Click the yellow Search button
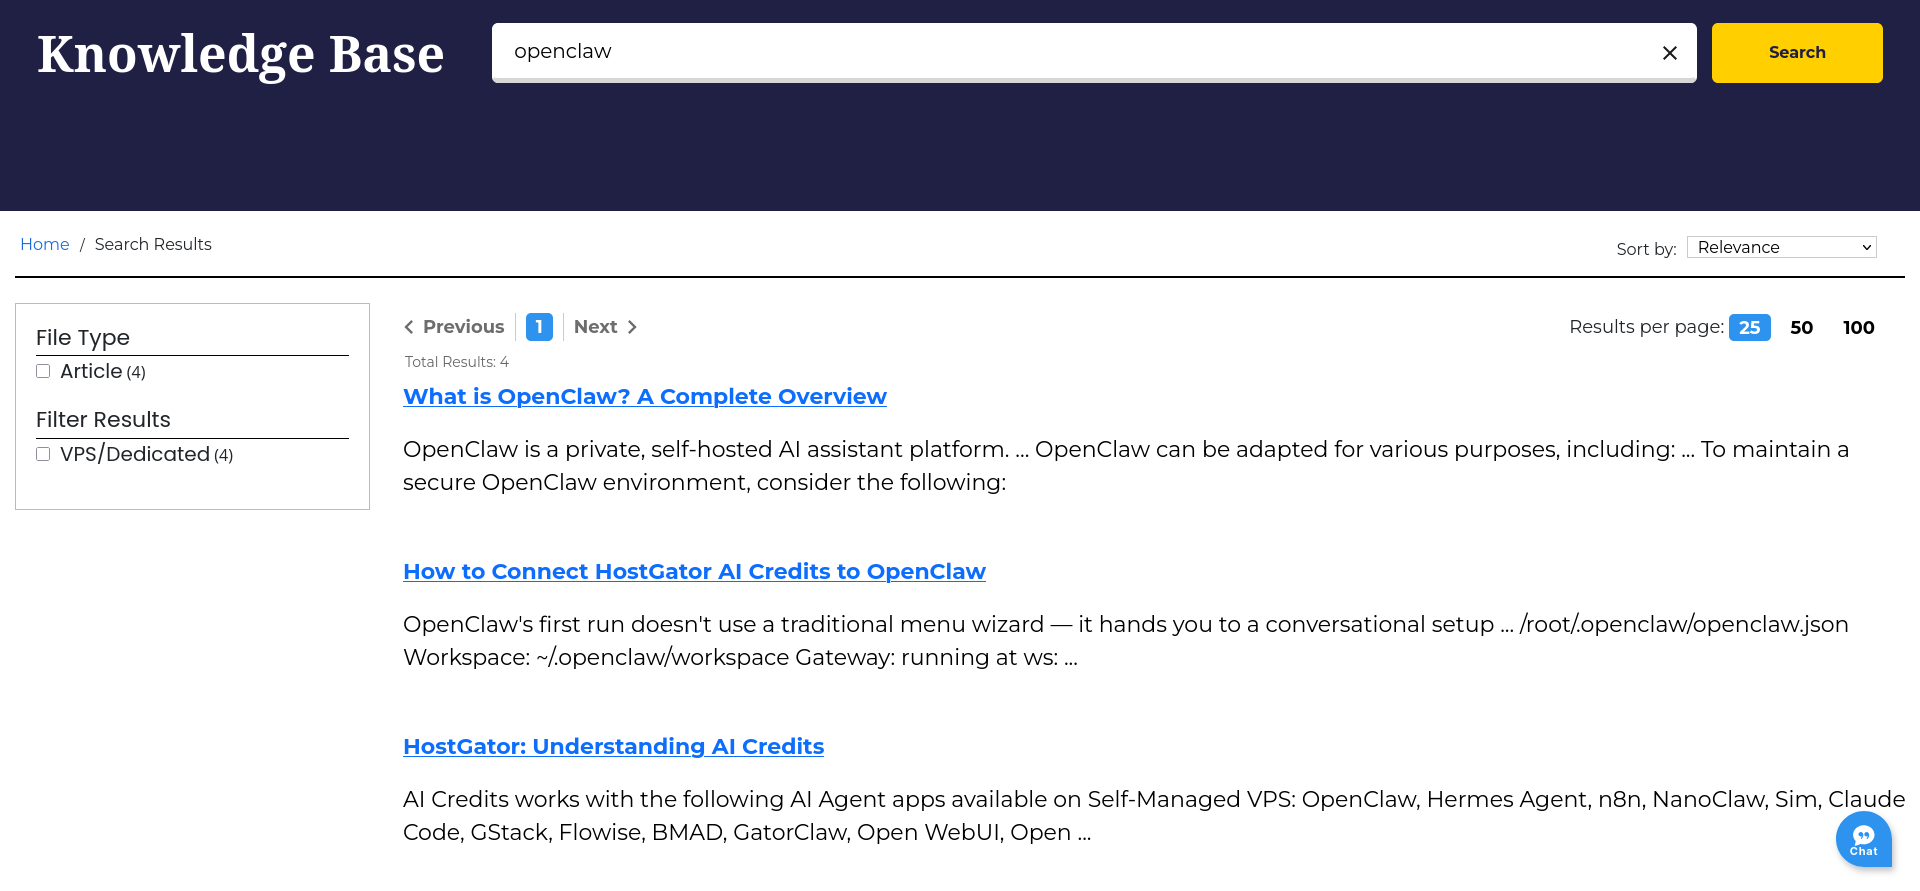This screenshot has height=891, width=1920. pos(1797,53)
